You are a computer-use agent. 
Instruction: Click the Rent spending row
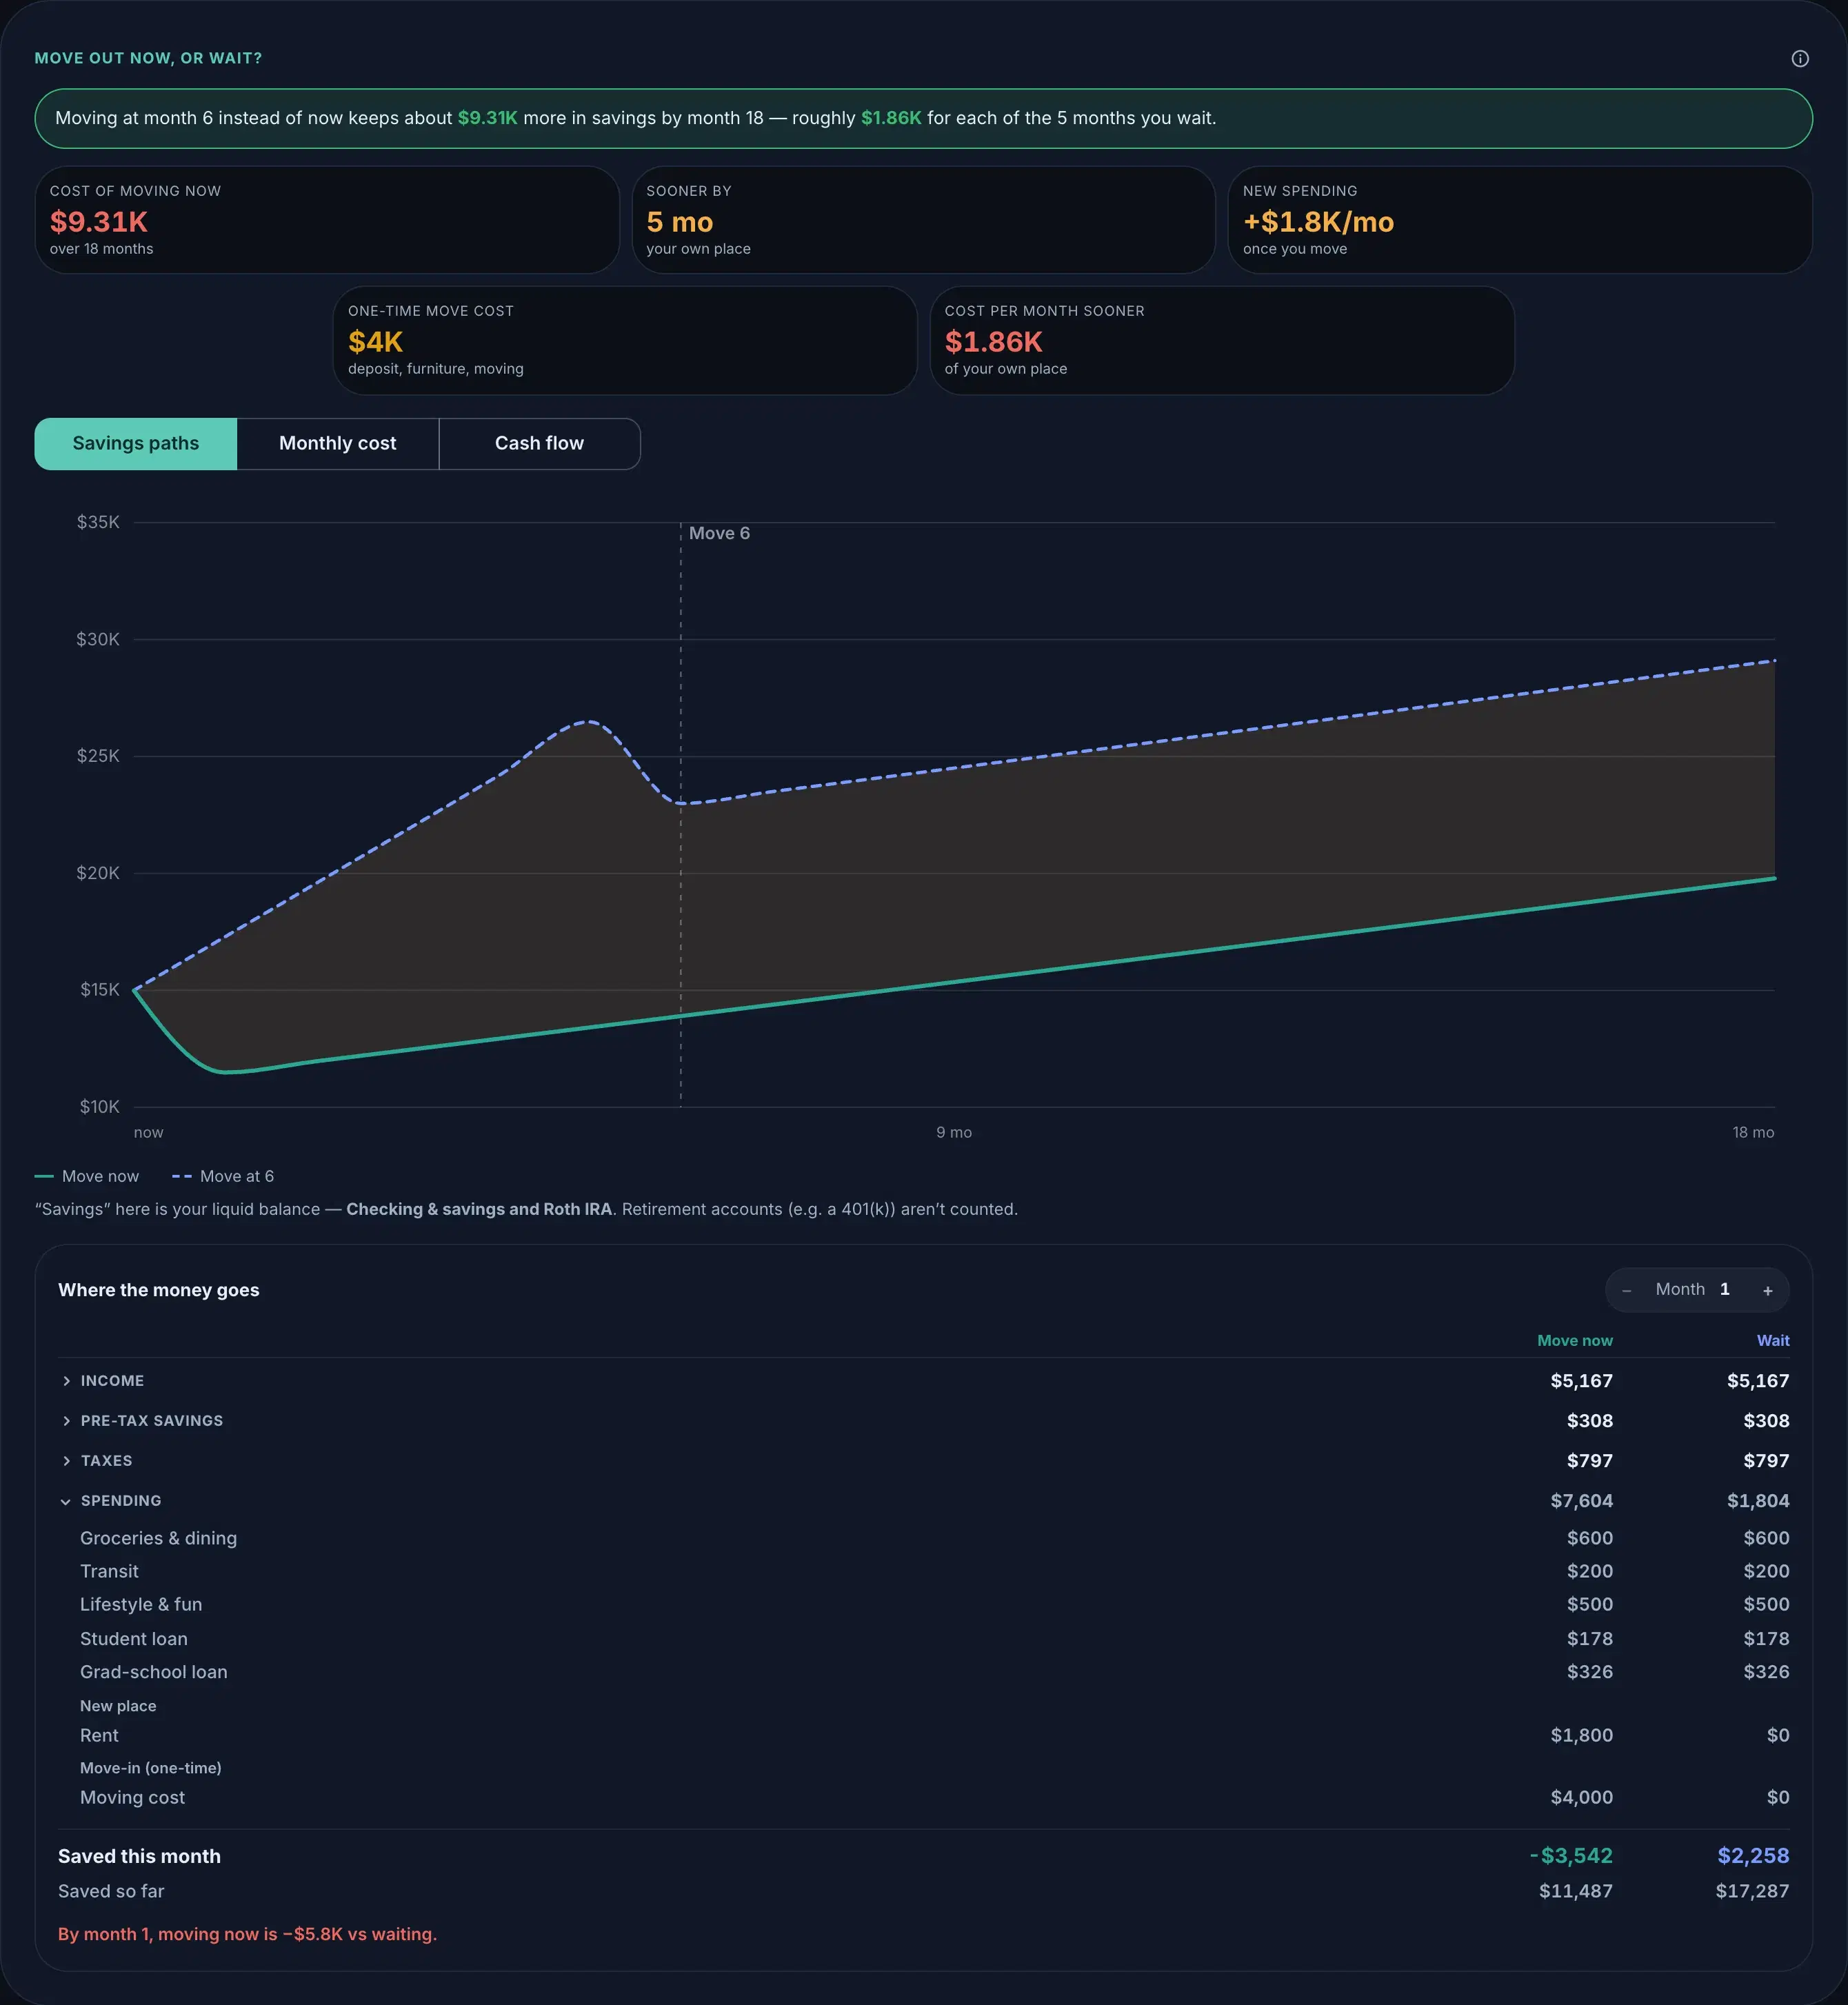[x=924, y=1735]
